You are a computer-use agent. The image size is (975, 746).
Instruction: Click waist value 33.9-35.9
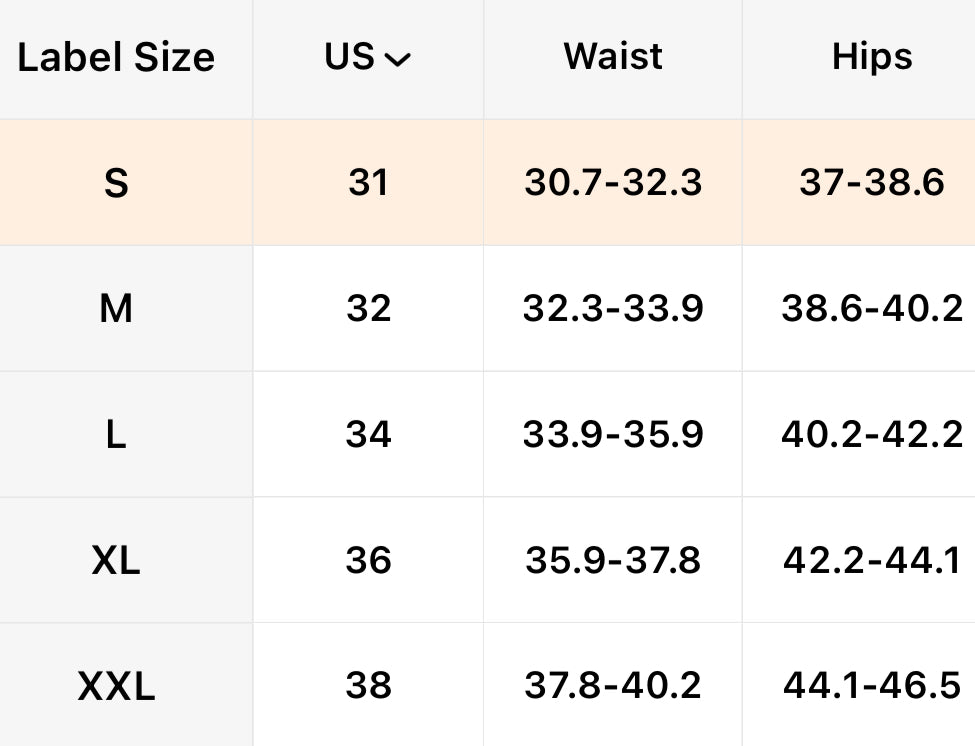point(613,435)
